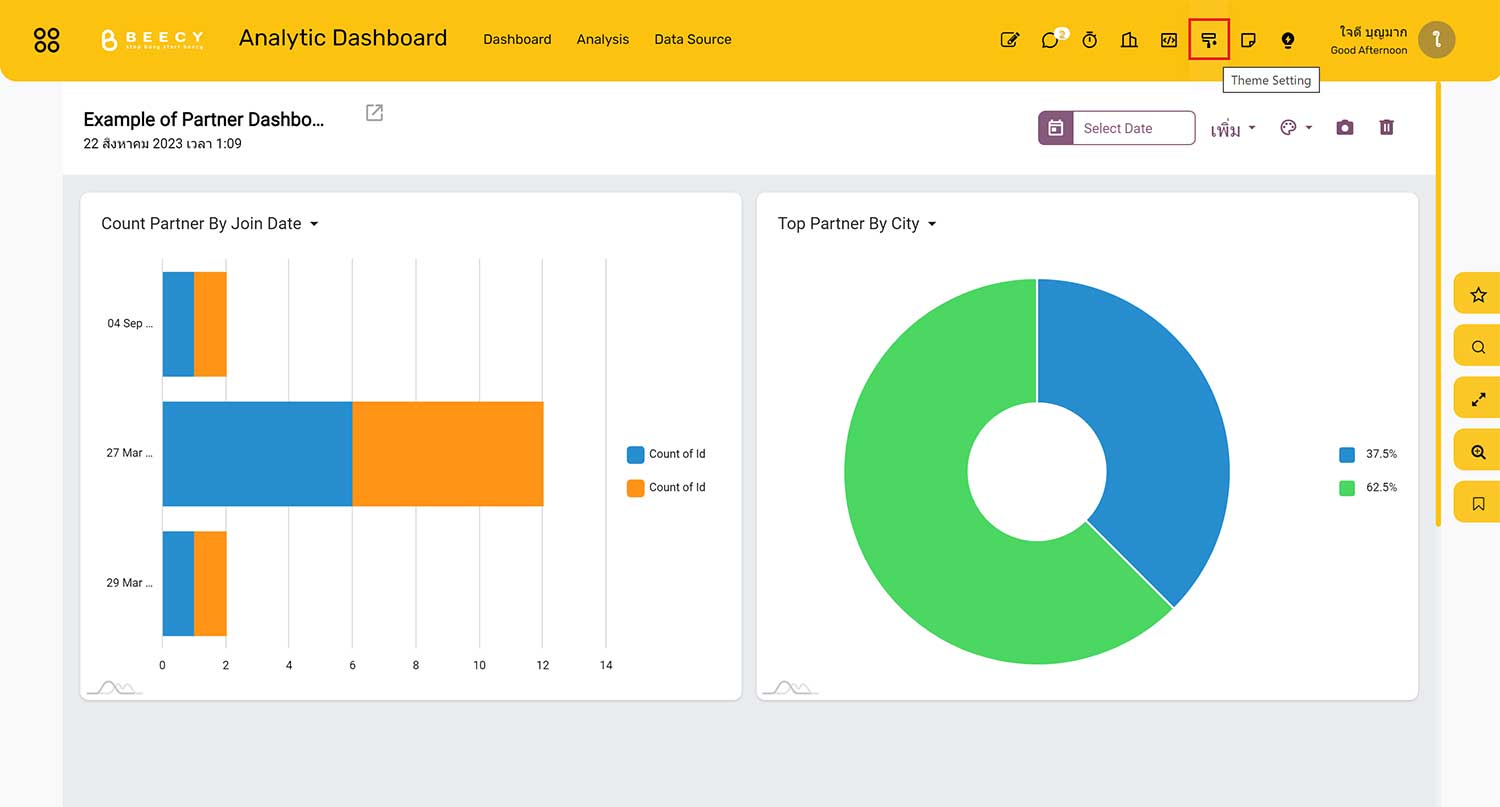
Task: Take dashboard snapshot with camera icon
Action: tap(1345, 128)
